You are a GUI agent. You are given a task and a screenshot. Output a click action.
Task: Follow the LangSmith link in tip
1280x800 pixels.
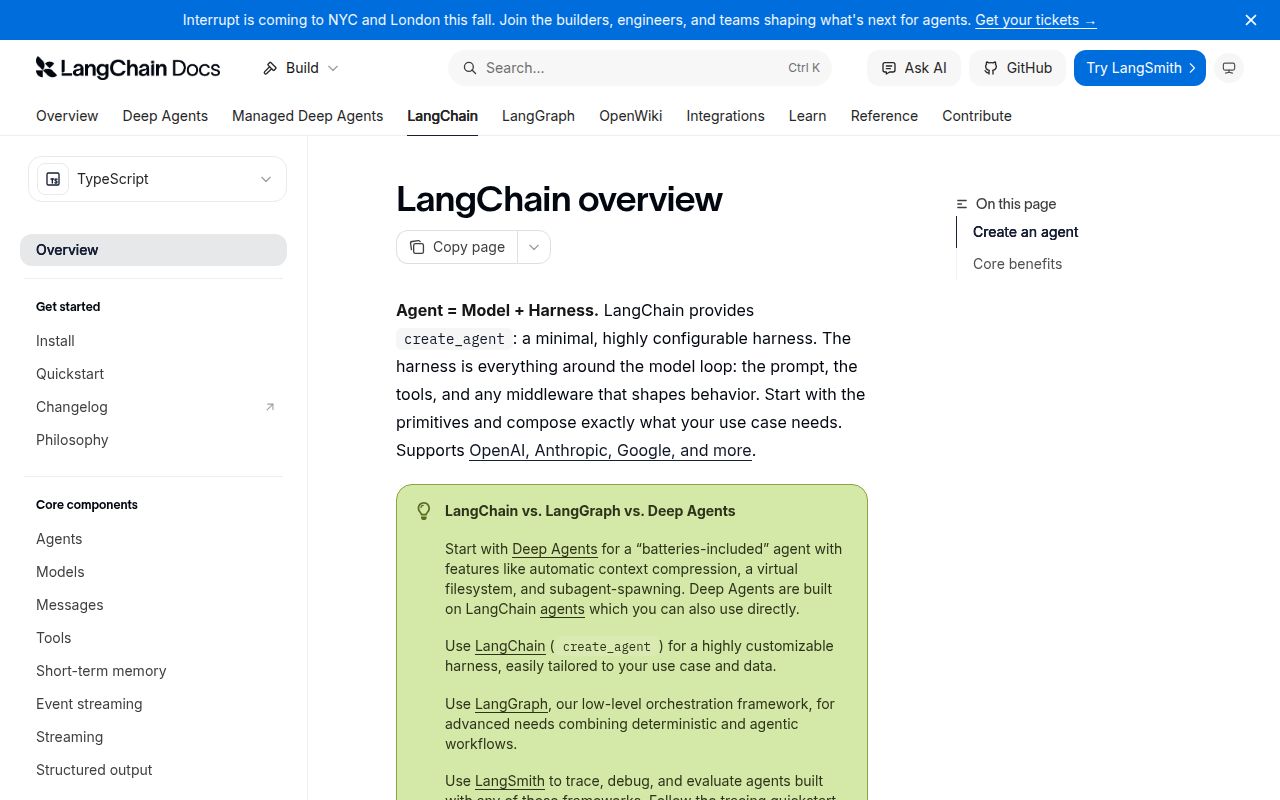(x=510, y=781)
